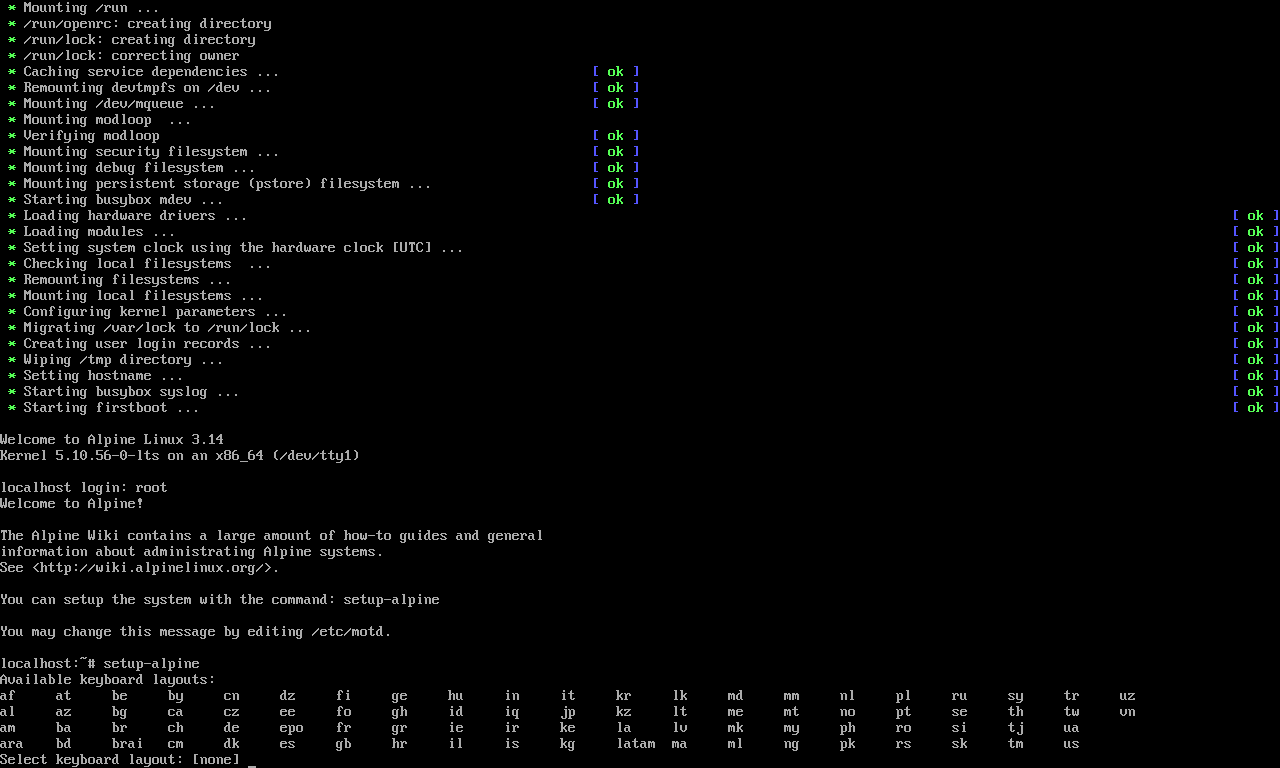The image size is (1280, 768).
Task: Click the 'ua' keyboard layout code
Action: (1072, 728)
